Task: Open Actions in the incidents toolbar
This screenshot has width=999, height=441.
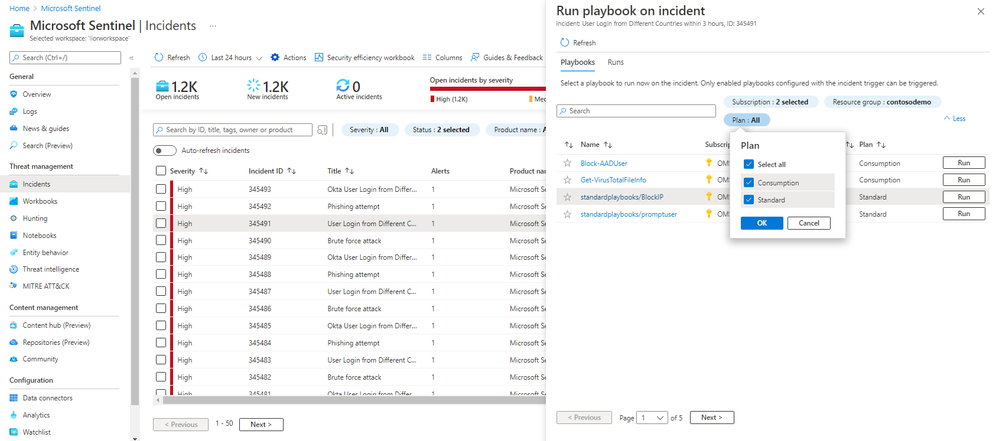Action: tap(288, 58)
